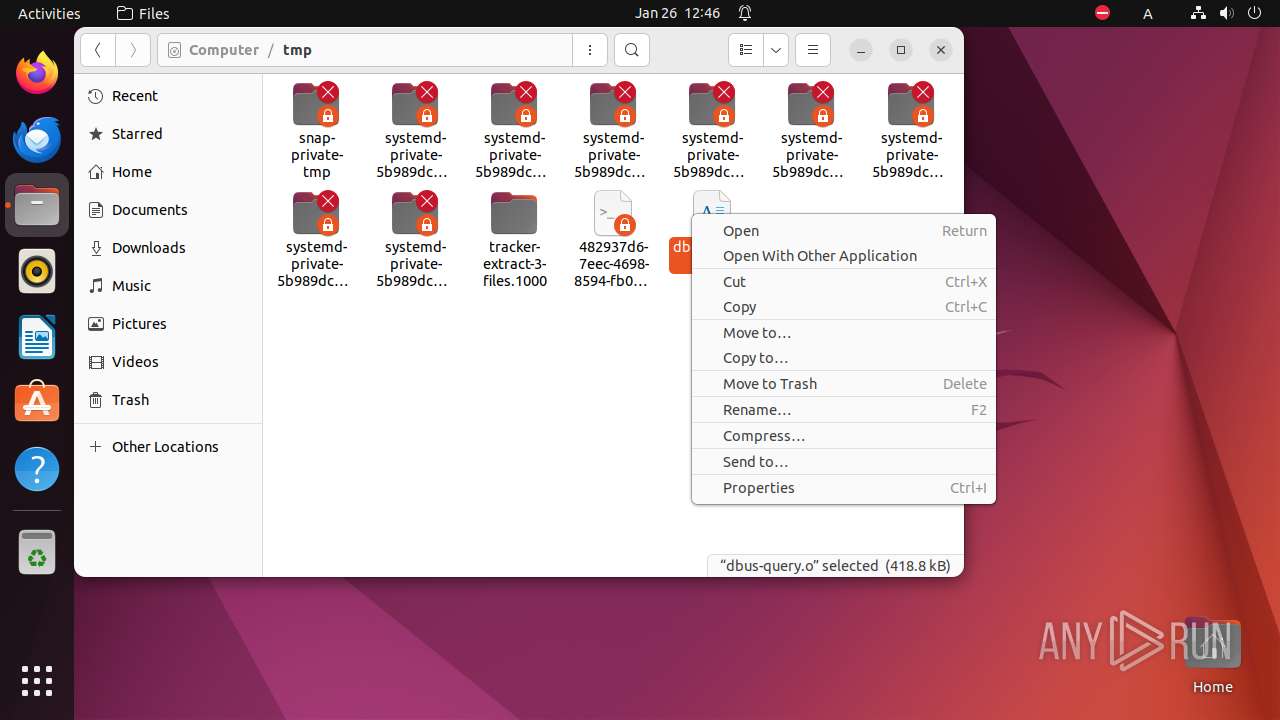
Task: Open Other Locations in the sidebar
Action: 168,447
